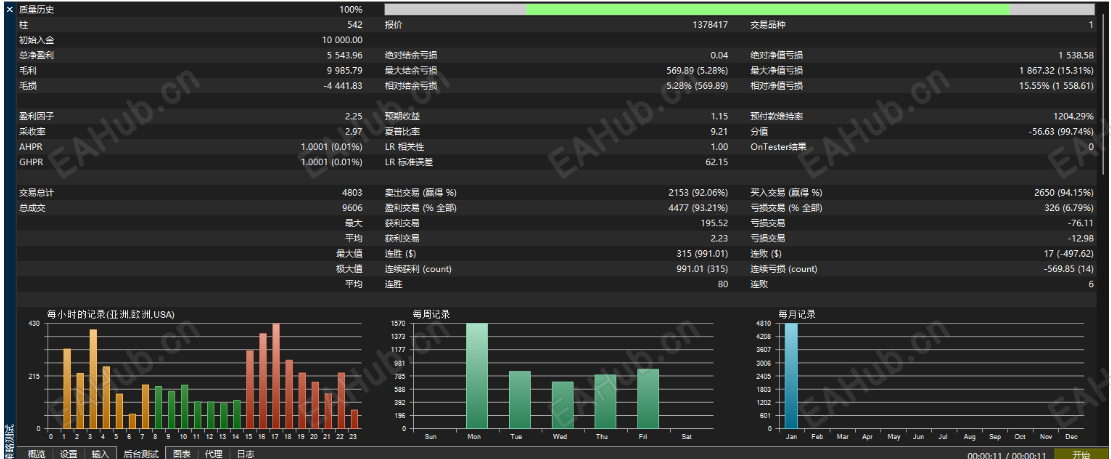
Task: Switch to the 图表 tab
Action: [182, 453]
